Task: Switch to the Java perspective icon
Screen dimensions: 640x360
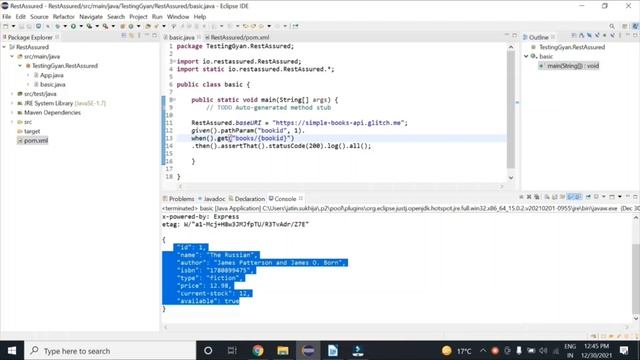Action: point(635,26)
